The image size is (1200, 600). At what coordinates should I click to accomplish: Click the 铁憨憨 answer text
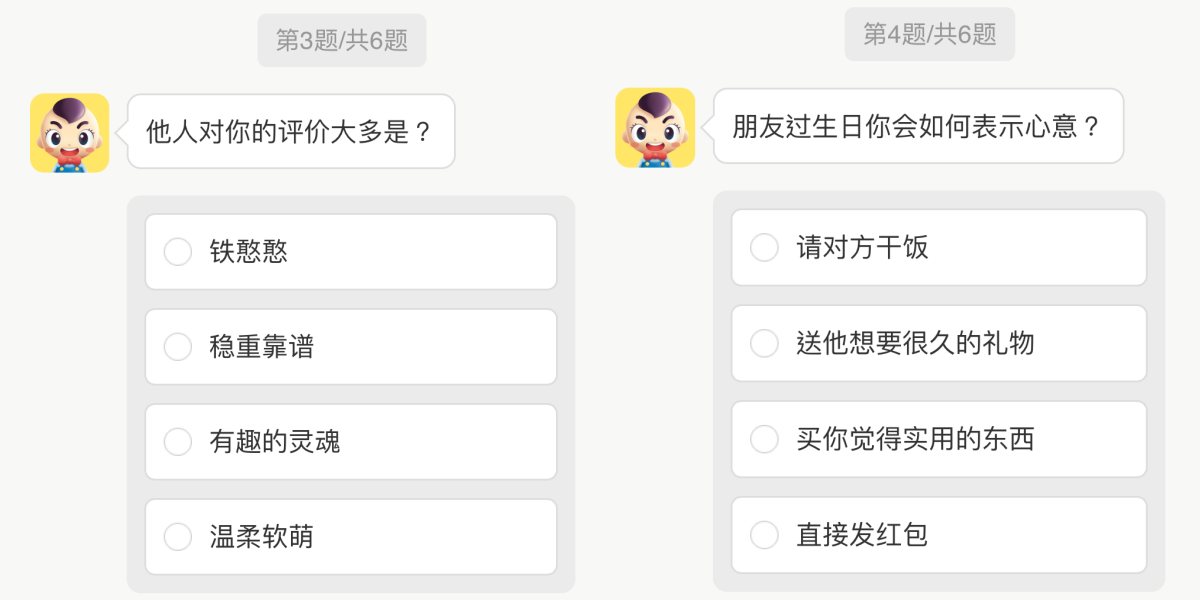pos(249,252)
